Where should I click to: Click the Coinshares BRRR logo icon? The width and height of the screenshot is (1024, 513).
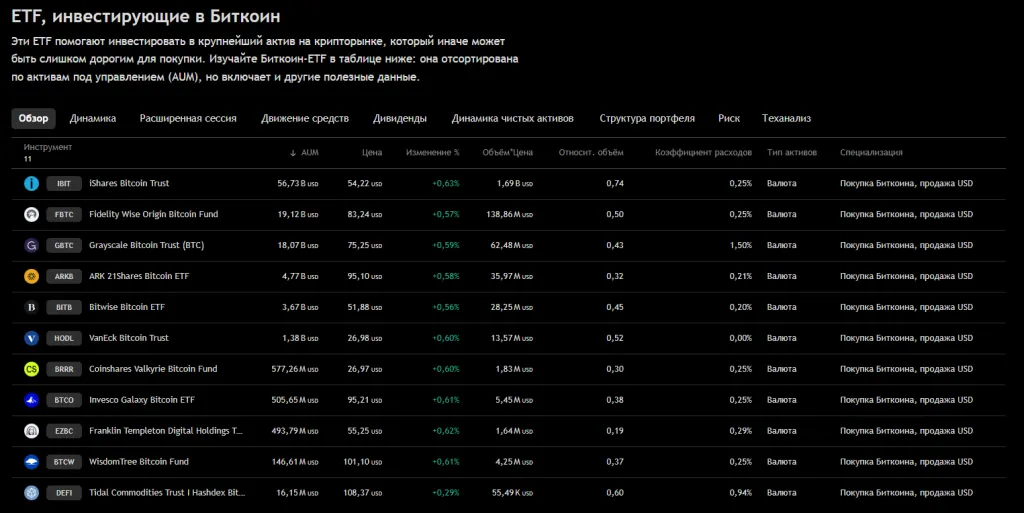[x=31, y=369]
